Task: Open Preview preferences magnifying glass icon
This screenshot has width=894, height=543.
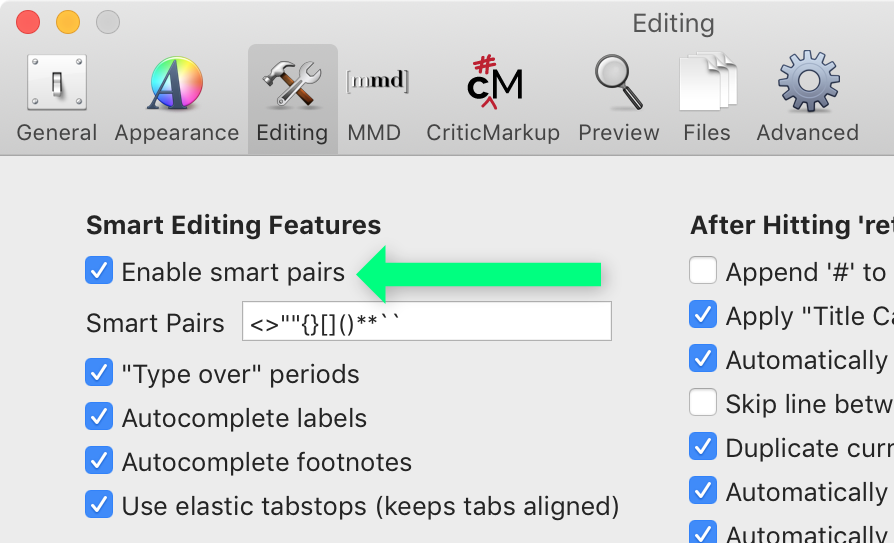Action: pos(619,82)
